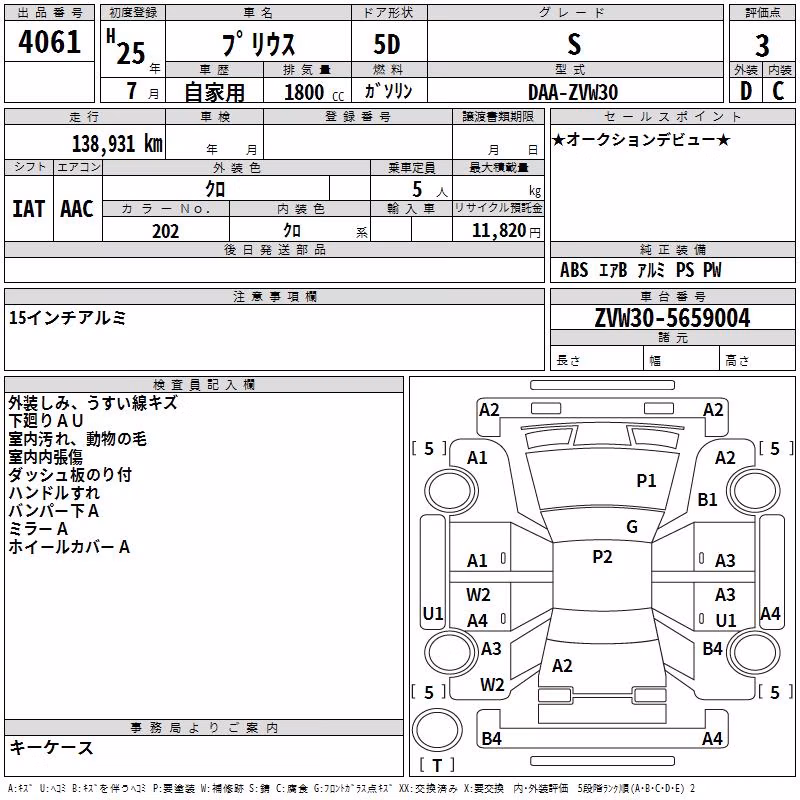Select the front-left wheel circle on diagram
Image resolution: width=800 pixels, height=800 pixels.
(x=451, y=491)
